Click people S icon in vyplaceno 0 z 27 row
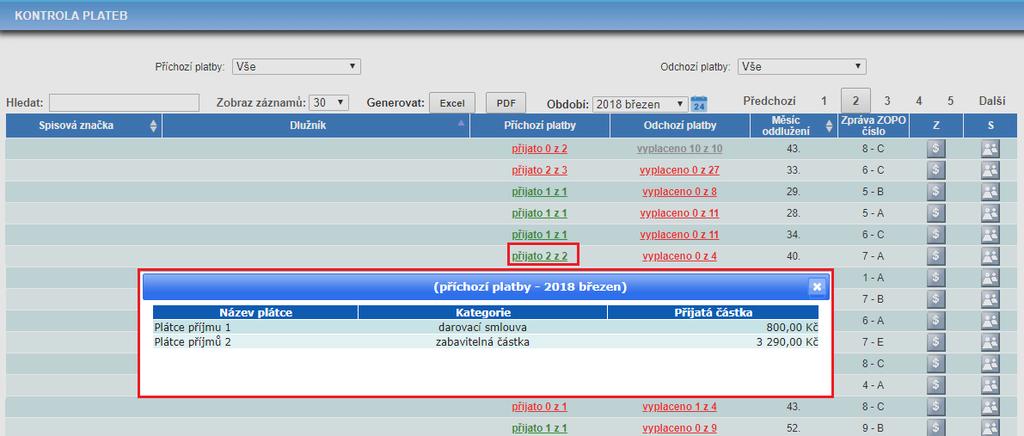 pyautogui.click(x=990, y=170)
